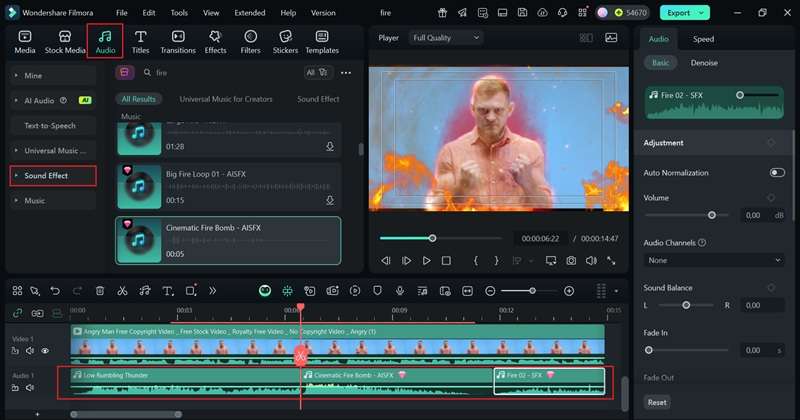800x420 pixels.
Task: Click the text T tool in timeline toolbar
Action: point(167,291)
